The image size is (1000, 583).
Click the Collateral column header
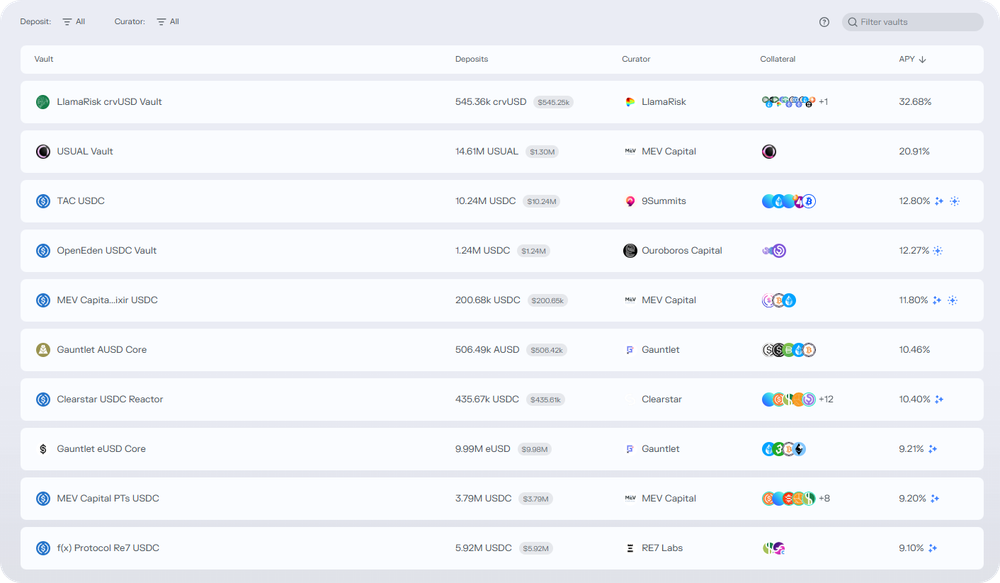click(777, 59)
